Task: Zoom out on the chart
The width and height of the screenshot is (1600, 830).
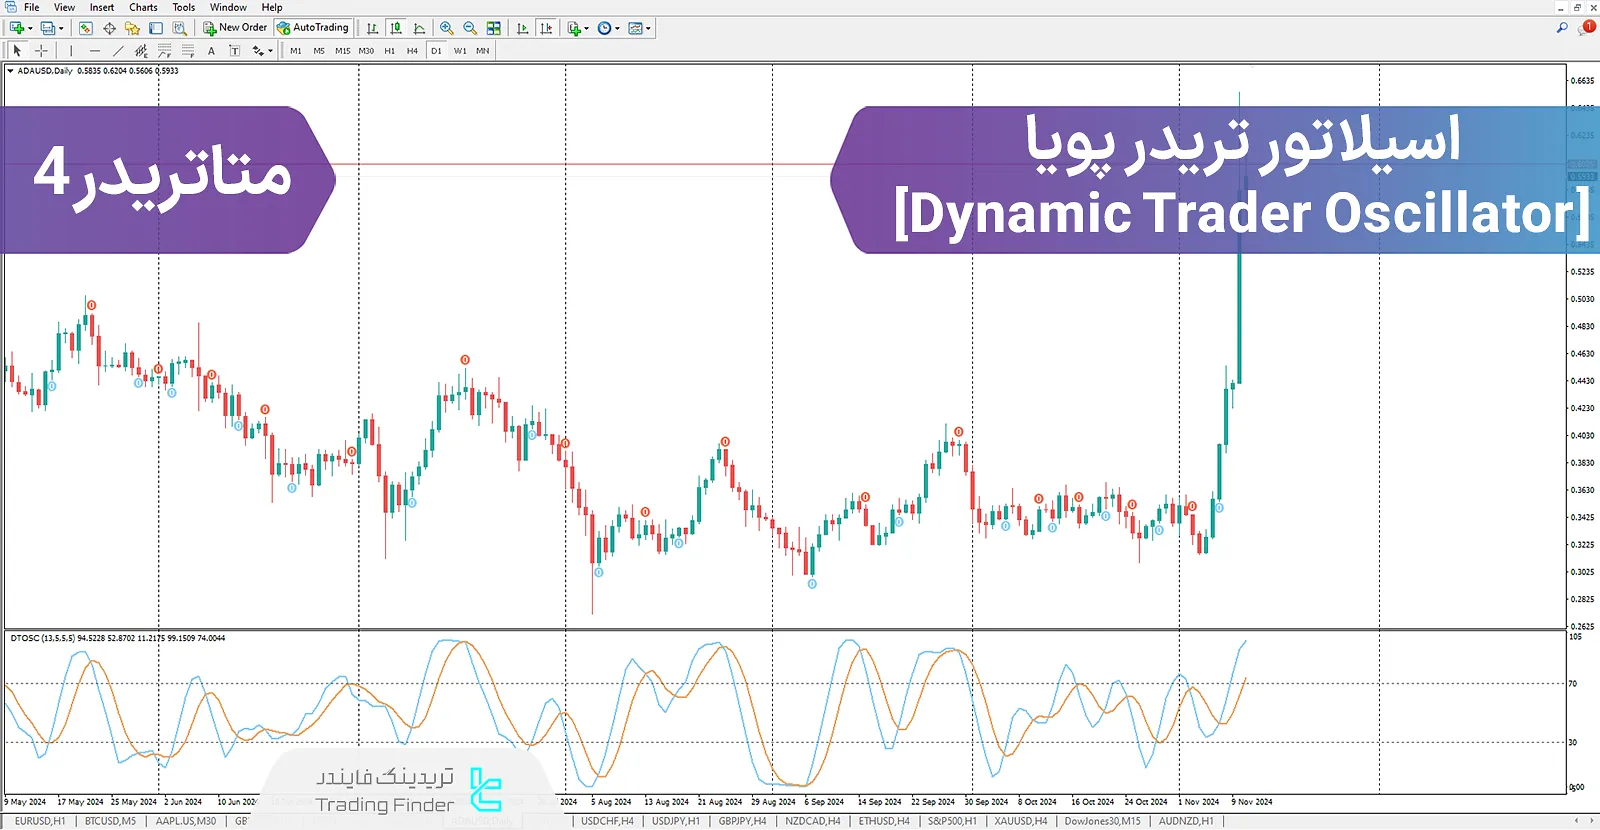Action: click(x=470, y=28)
